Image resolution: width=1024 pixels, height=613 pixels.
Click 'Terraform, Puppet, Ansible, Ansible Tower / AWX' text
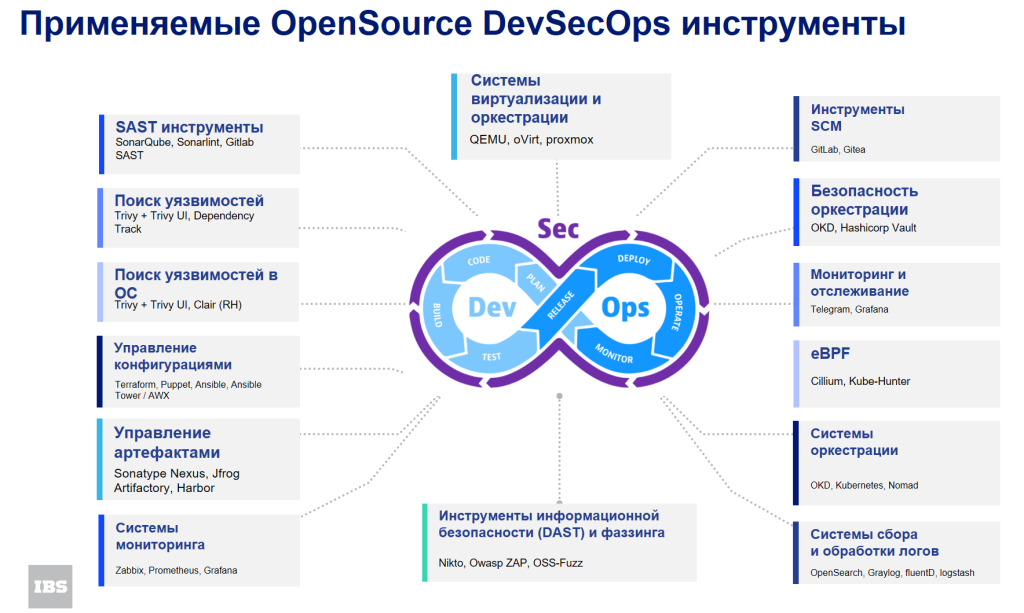coord(188,390)
